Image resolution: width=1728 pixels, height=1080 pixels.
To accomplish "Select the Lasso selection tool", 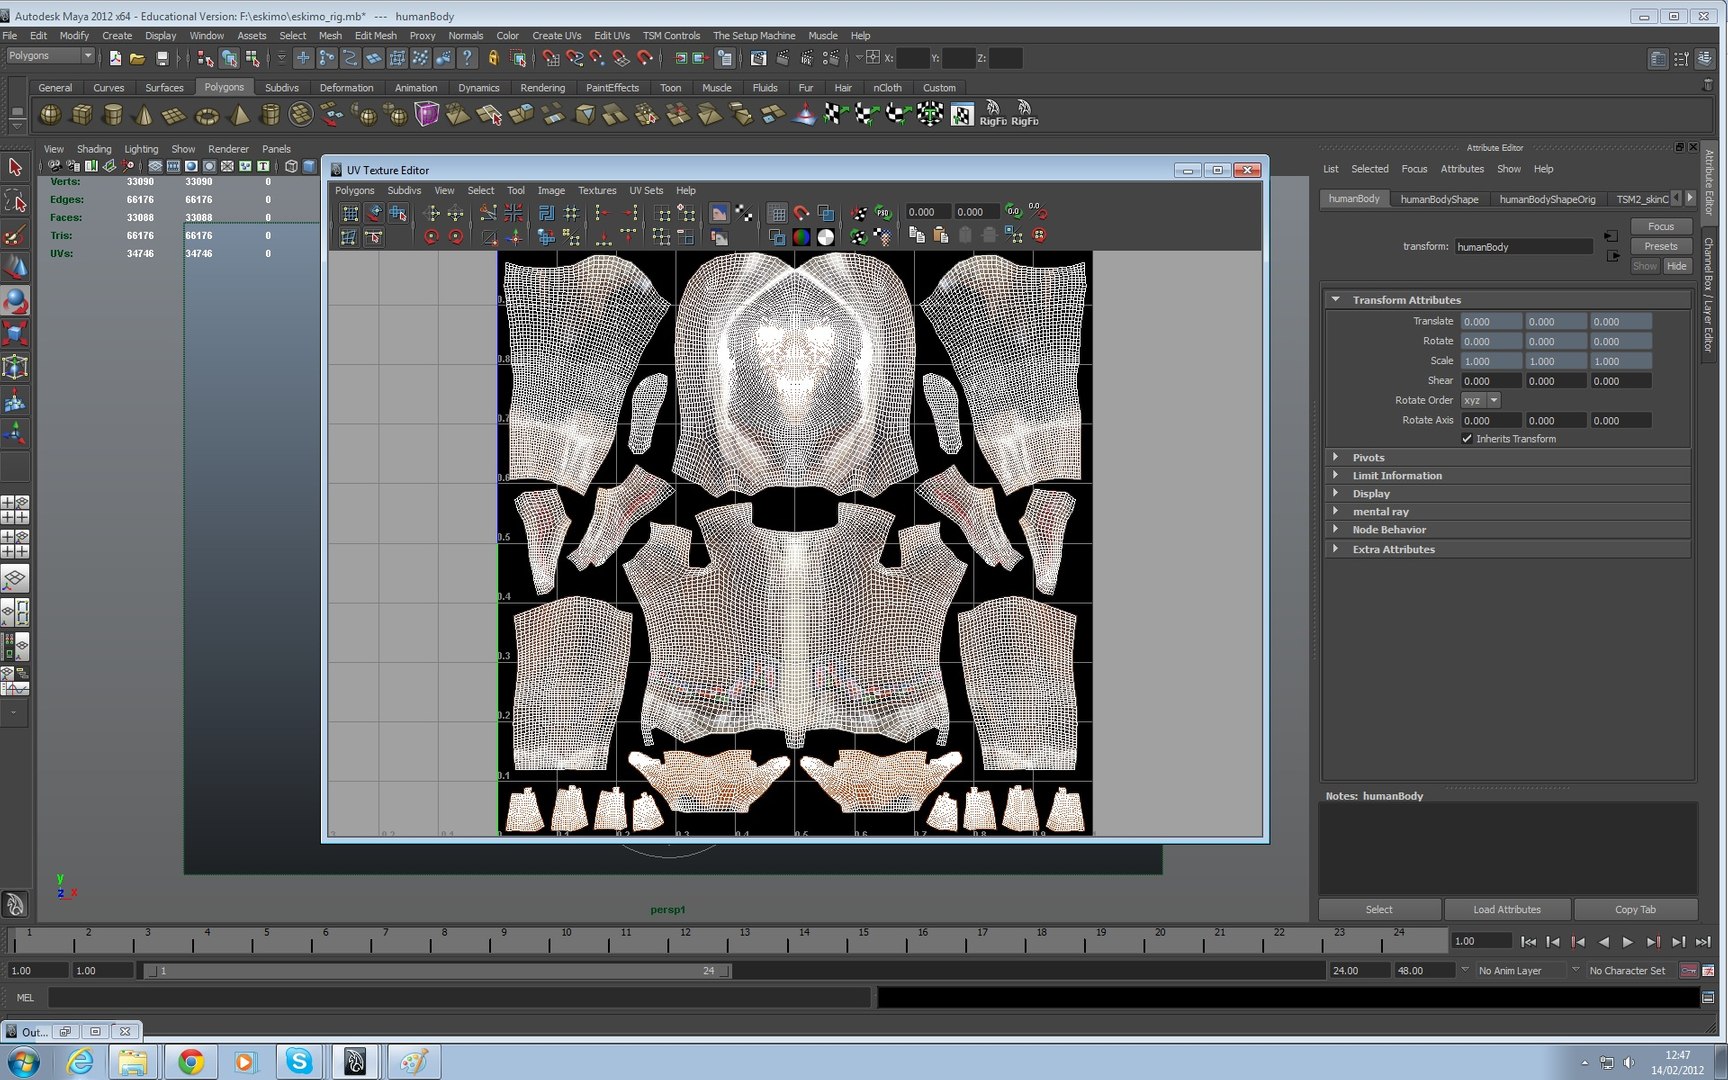I will (15, 202).
